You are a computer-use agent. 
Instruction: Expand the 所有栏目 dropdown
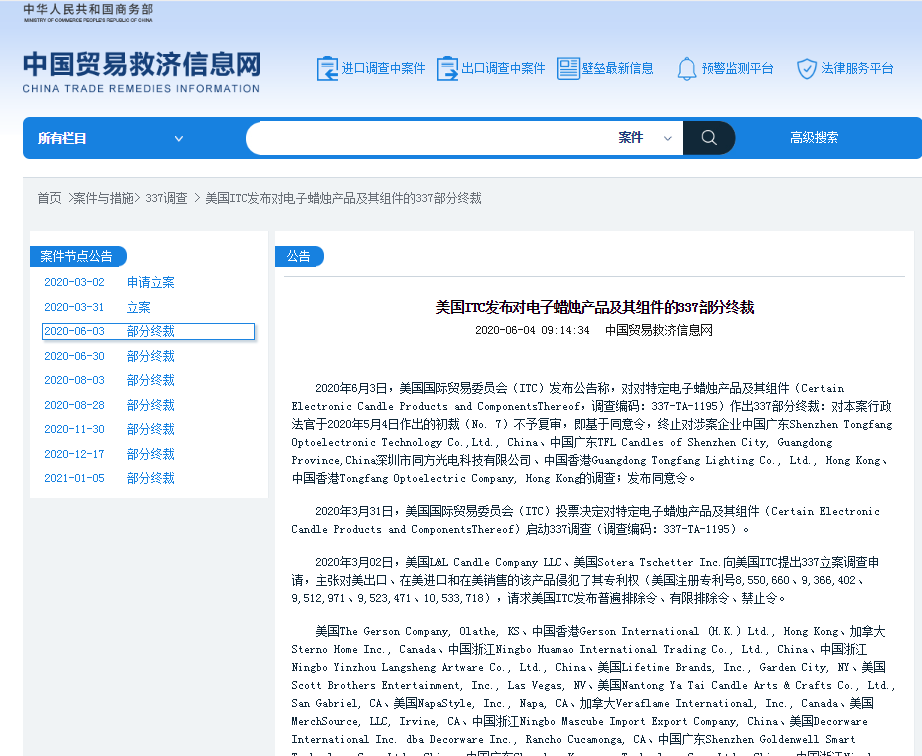click(111, 138)
